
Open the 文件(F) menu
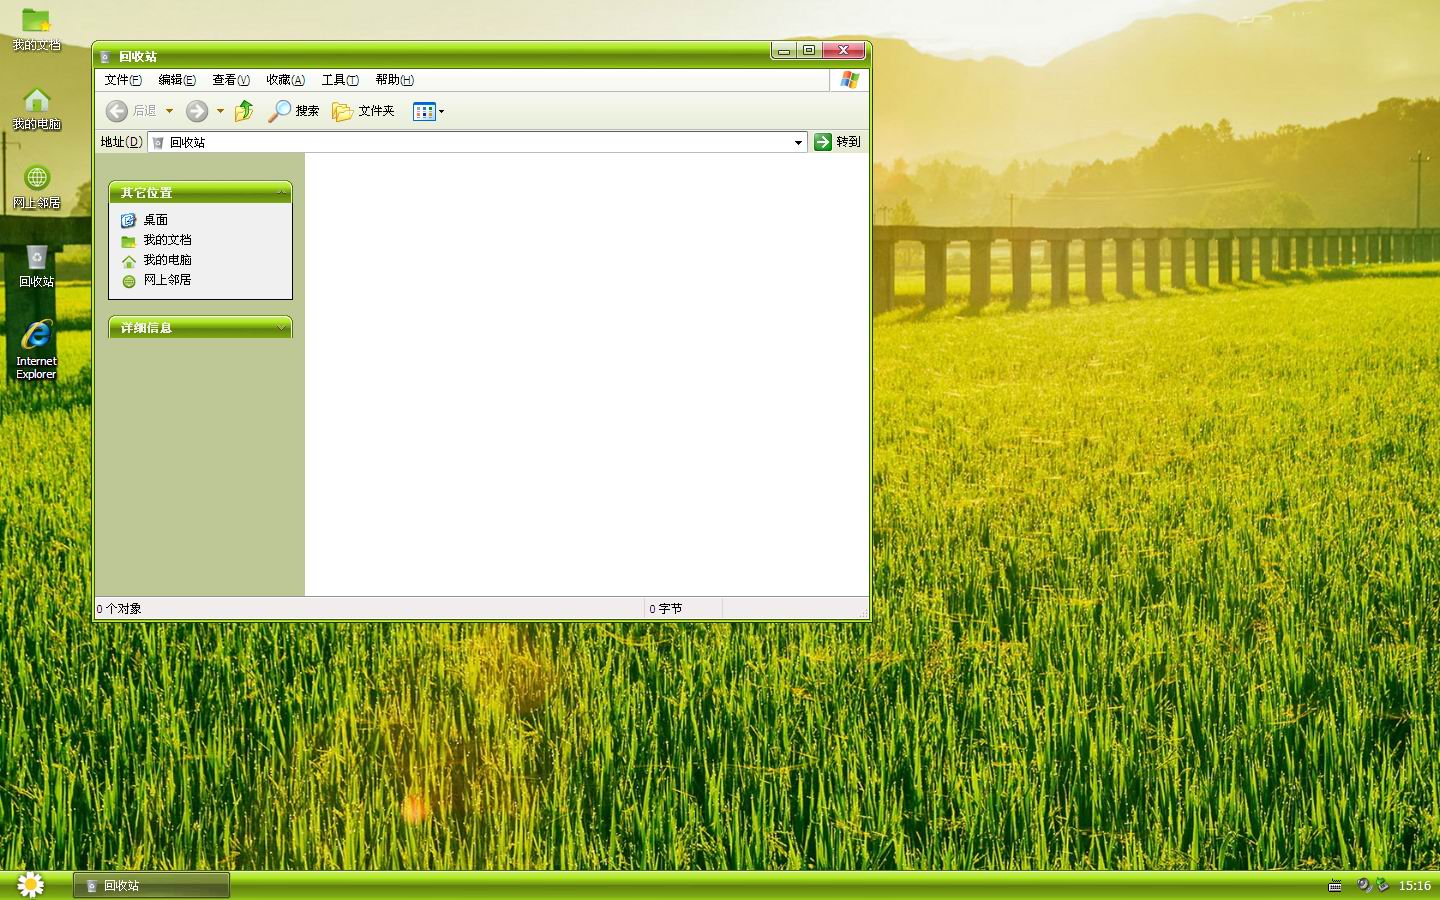123,80
